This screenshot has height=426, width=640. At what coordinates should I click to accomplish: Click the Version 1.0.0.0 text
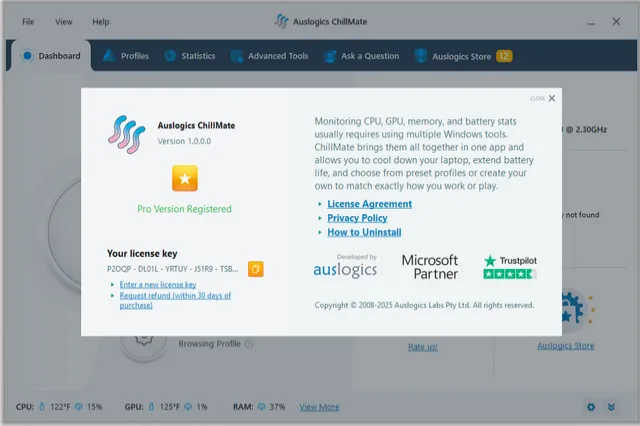click(184, 141)
